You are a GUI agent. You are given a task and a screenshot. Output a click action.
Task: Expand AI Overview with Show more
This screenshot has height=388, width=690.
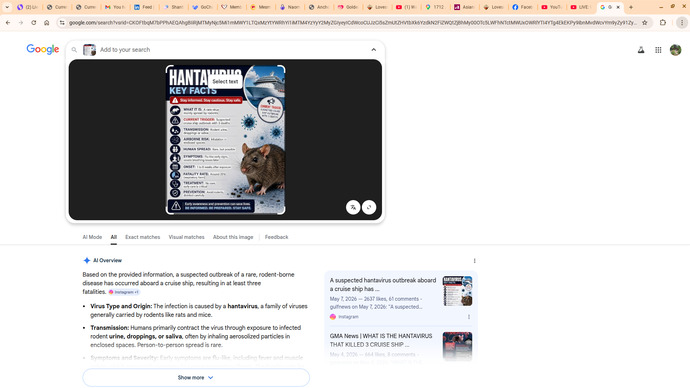tap(196, 377)
